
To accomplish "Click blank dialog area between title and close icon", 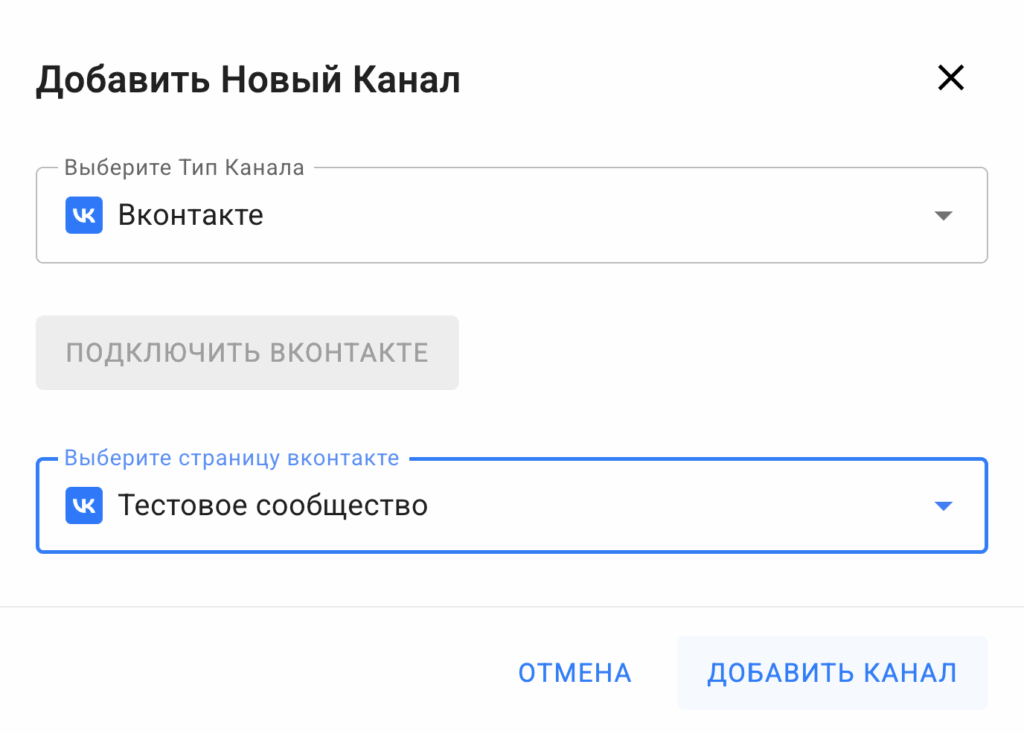I will click(x=700, y=80).
